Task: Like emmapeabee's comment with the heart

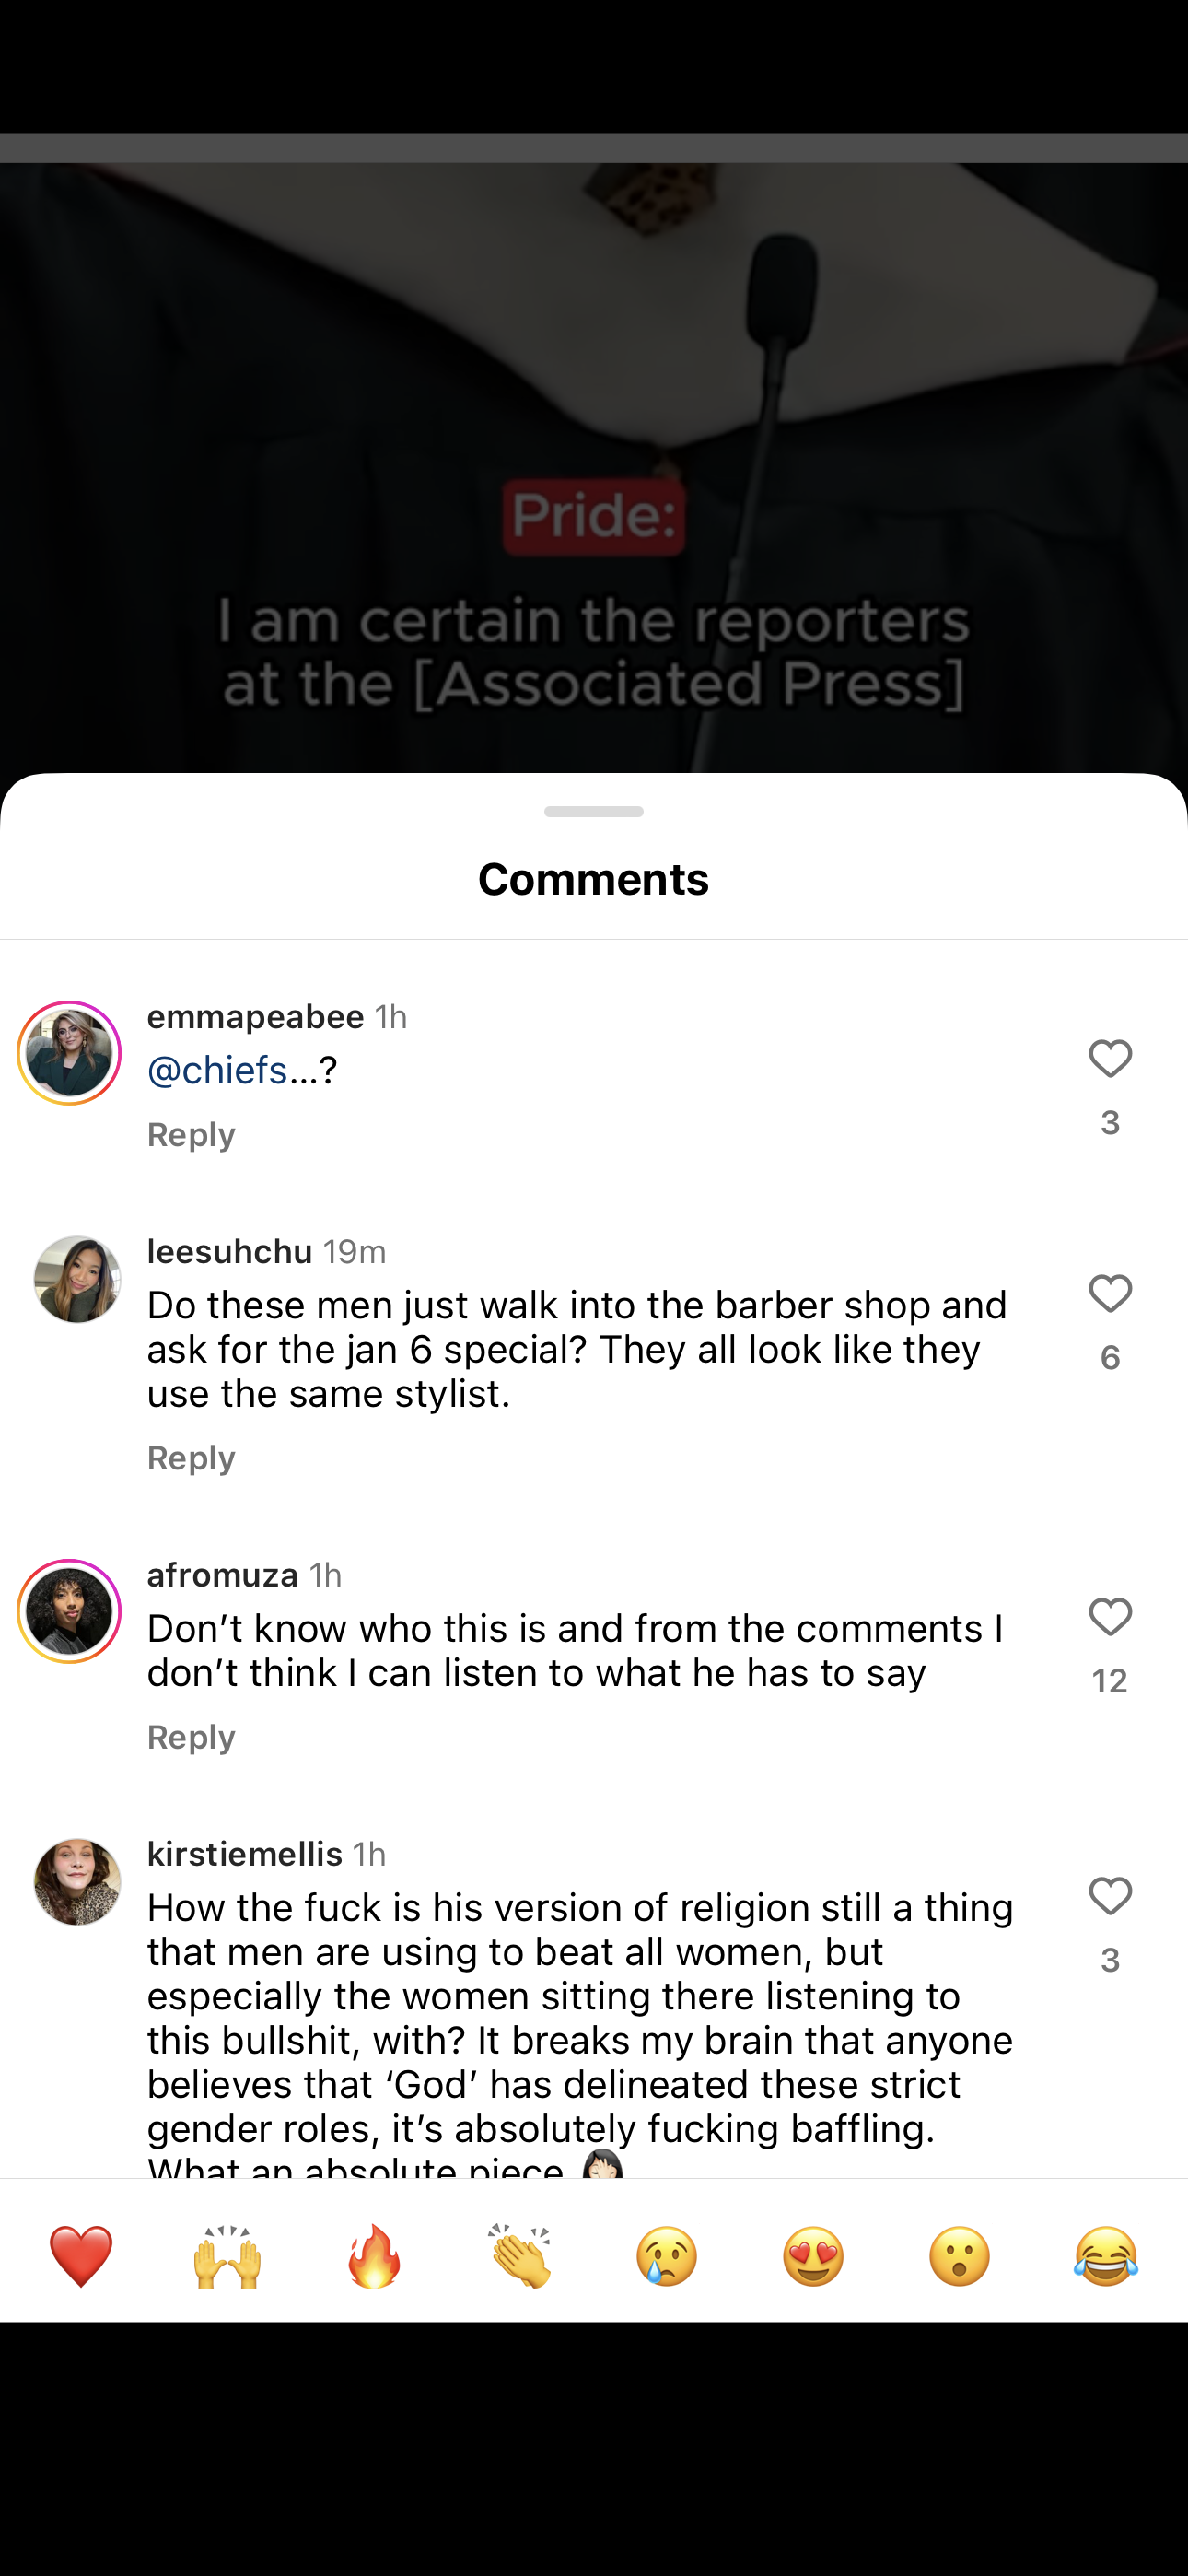Action: (1110, 1059)
